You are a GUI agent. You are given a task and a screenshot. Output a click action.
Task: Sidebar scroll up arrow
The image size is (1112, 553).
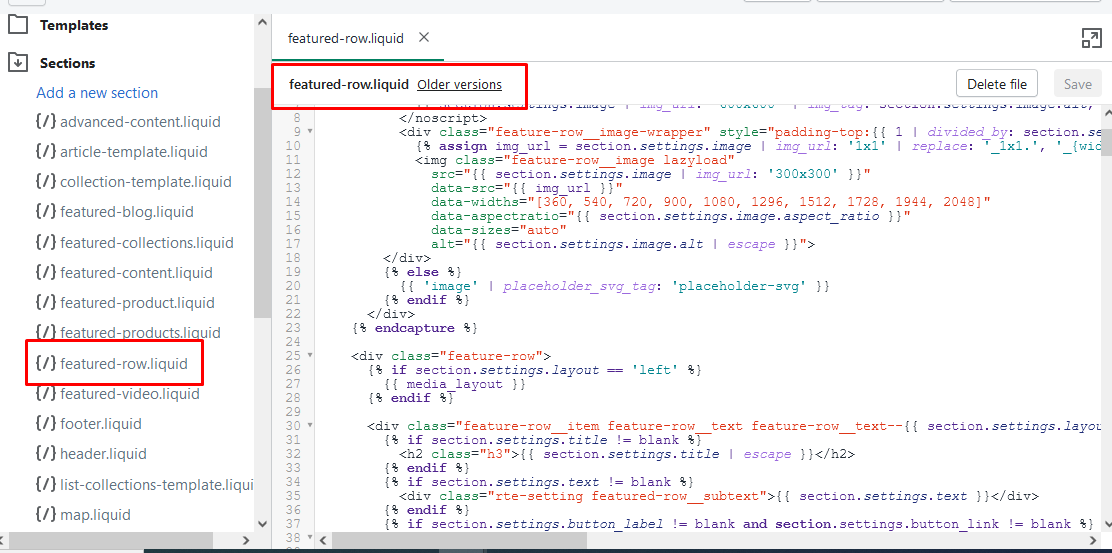coord(262,23)
